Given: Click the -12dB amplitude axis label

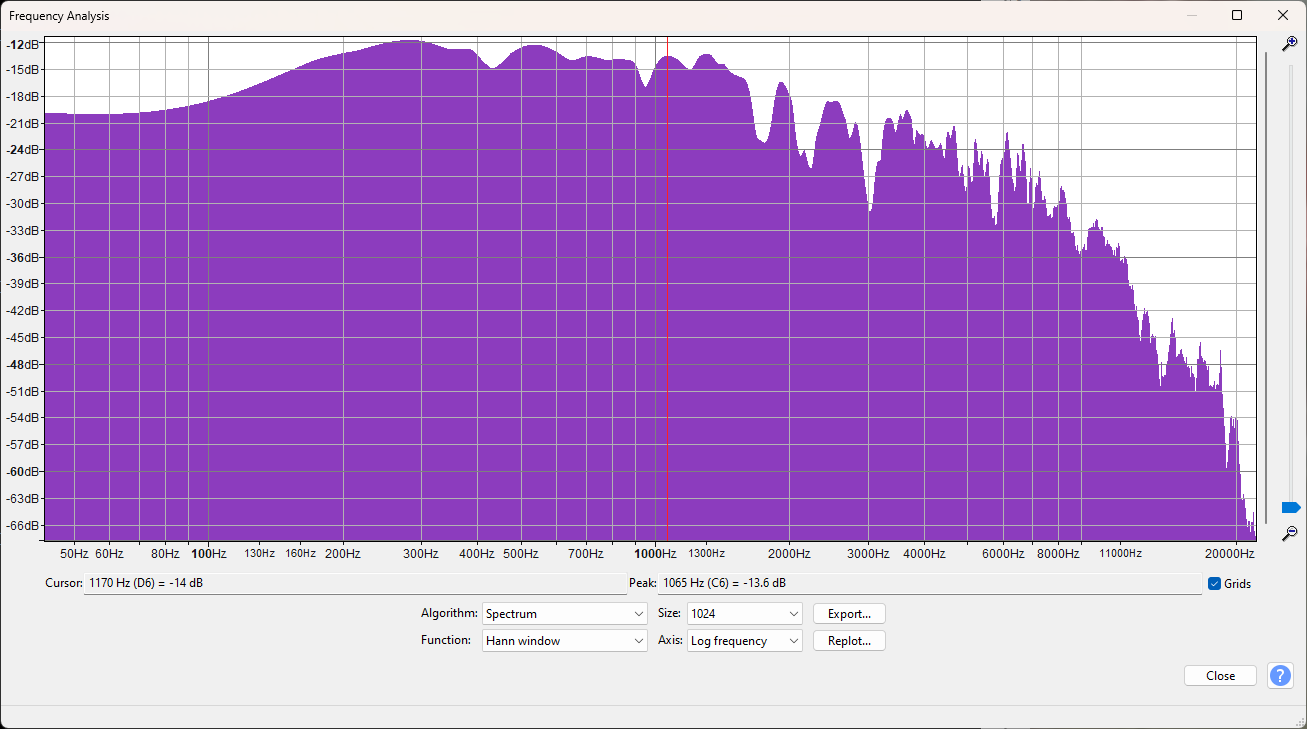Looking at the screenshot, I should 24,45.
